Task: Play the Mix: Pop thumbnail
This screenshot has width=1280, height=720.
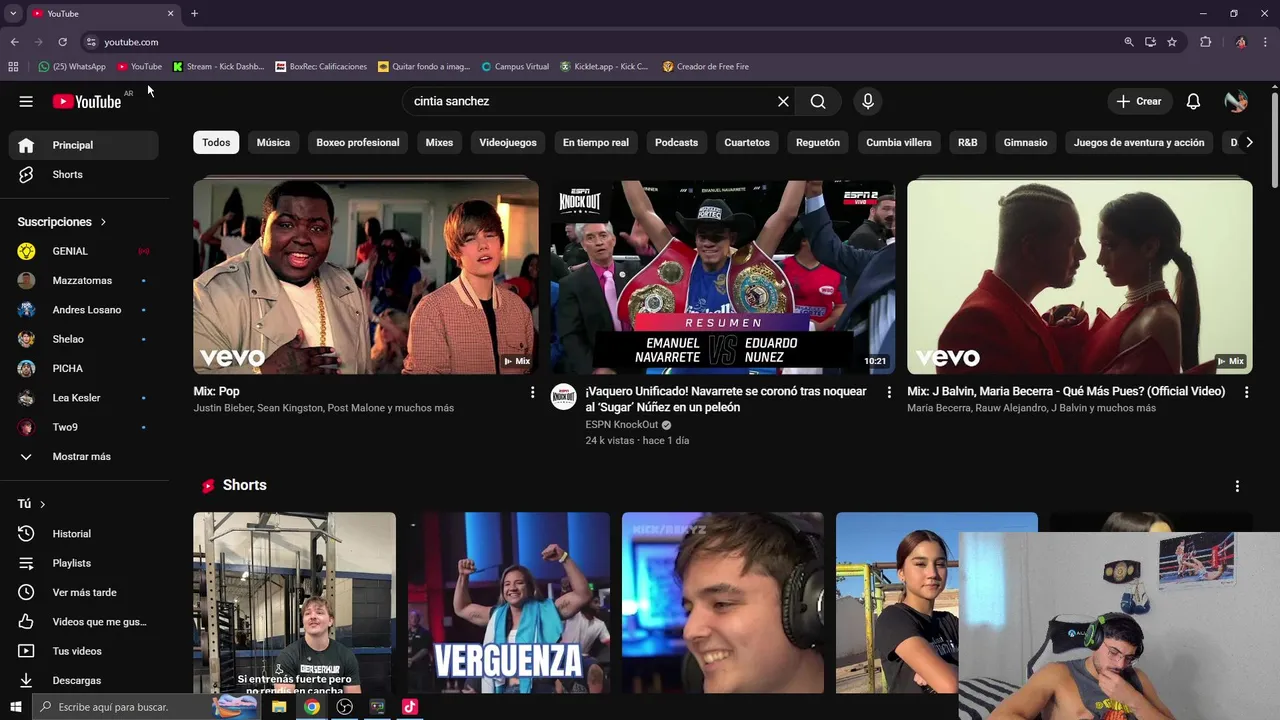Action: pyautogui.click(x=366, y=277)
